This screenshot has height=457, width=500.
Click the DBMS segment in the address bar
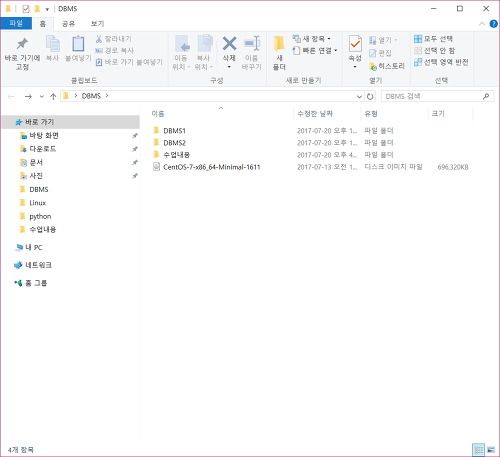(91, 96)
